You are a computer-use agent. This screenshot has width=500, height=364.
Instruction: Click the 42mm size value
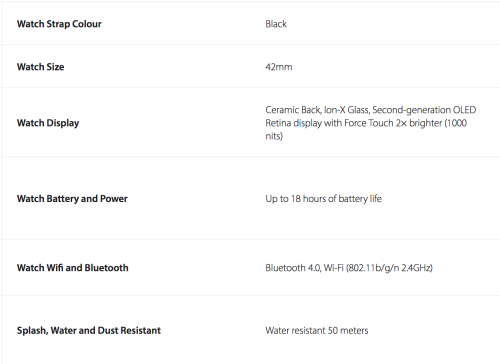(279, 67)
